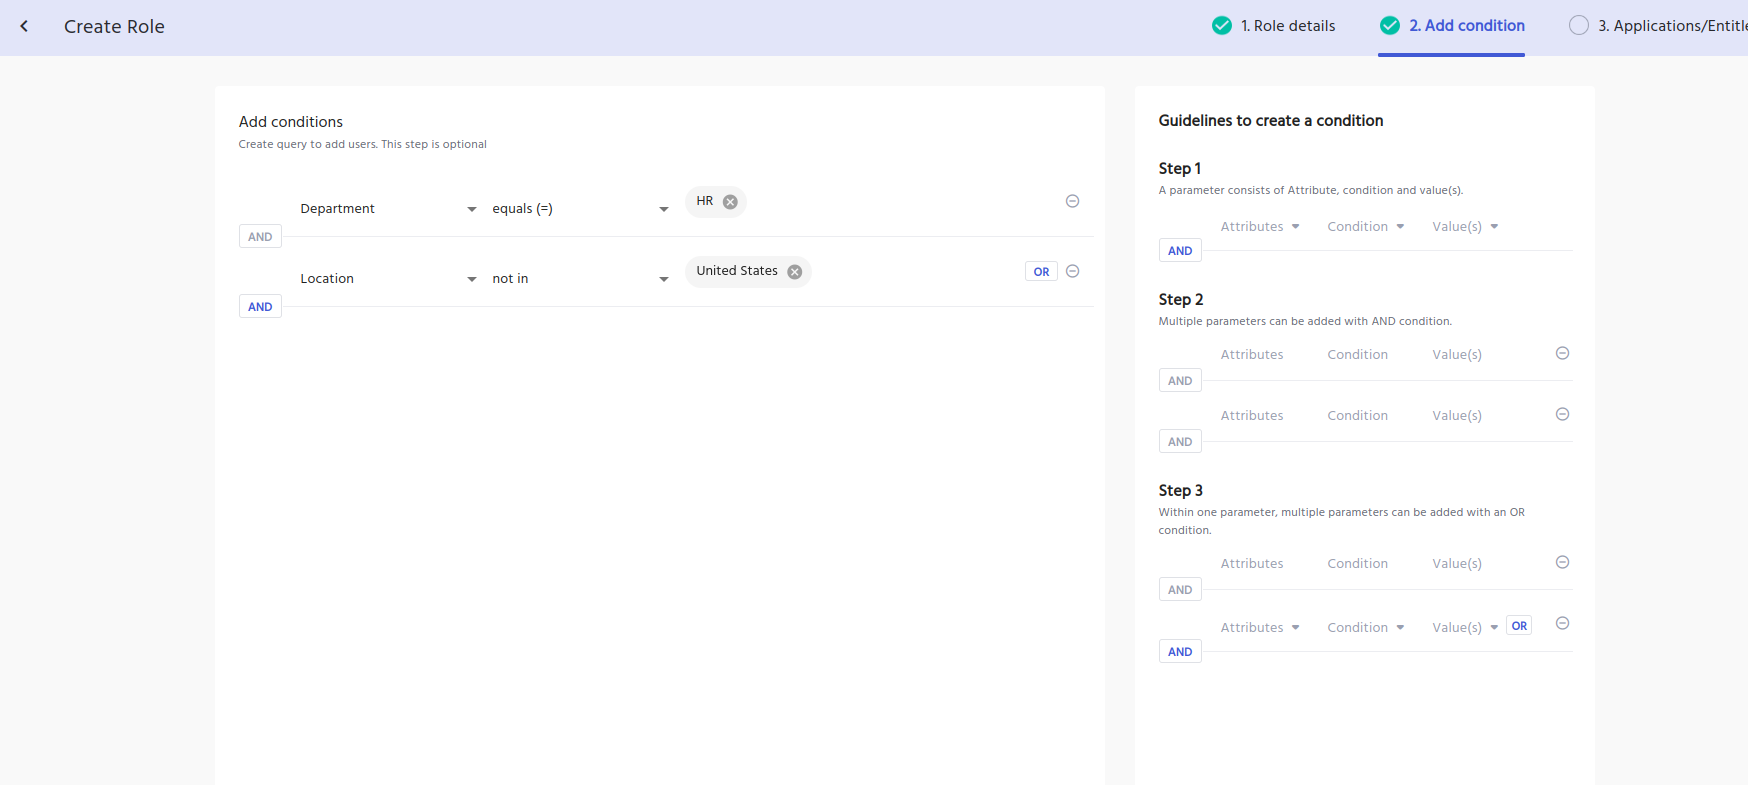Select the Applications step circle indicator
This screenshot has height=785, width=1748.
click(1578, 26)
